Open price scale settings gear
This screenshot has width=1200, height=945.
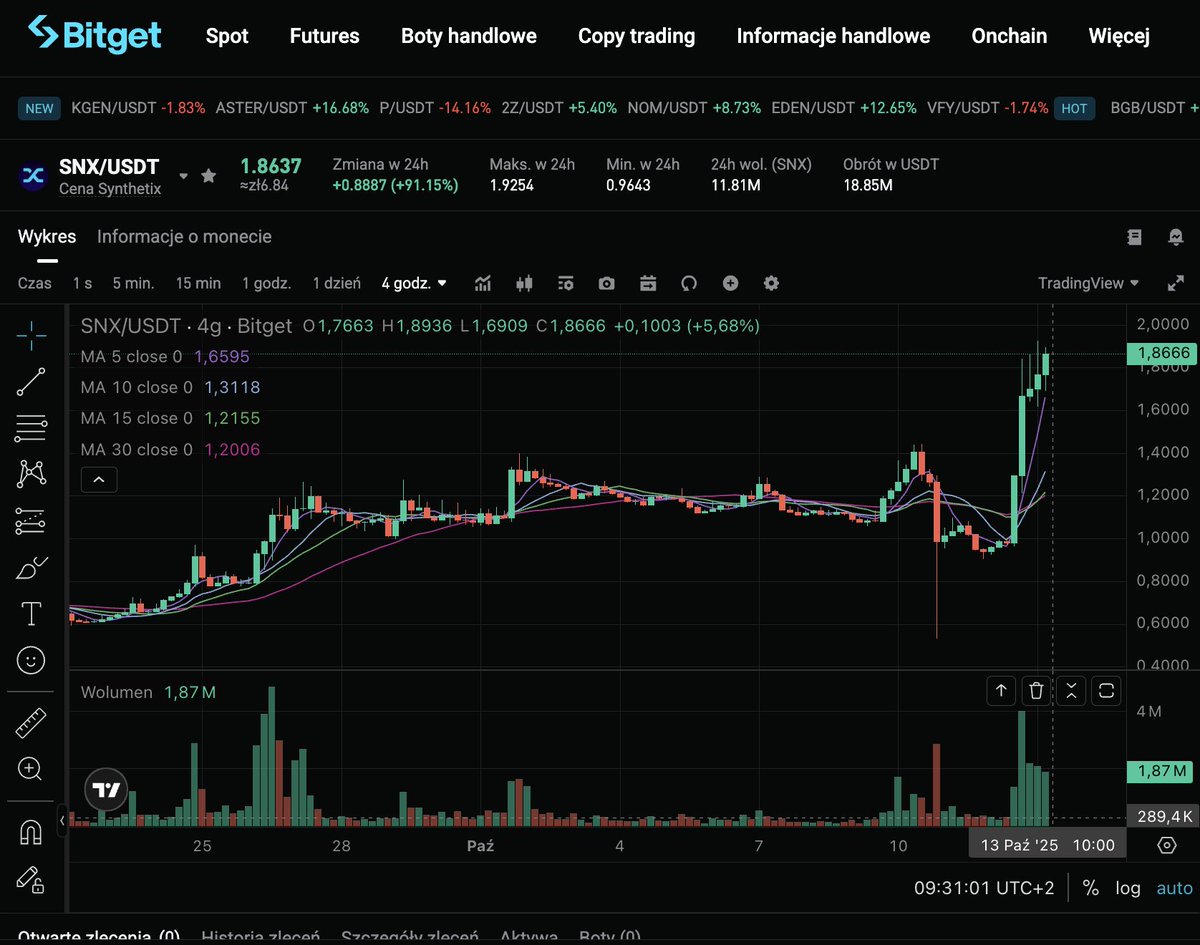(x=1166, y=845)
